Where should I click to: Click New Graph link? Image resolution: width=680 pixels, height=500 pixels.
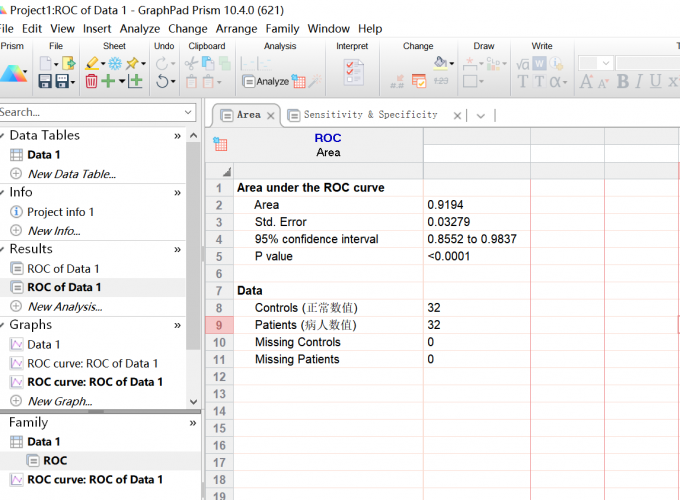60,401
